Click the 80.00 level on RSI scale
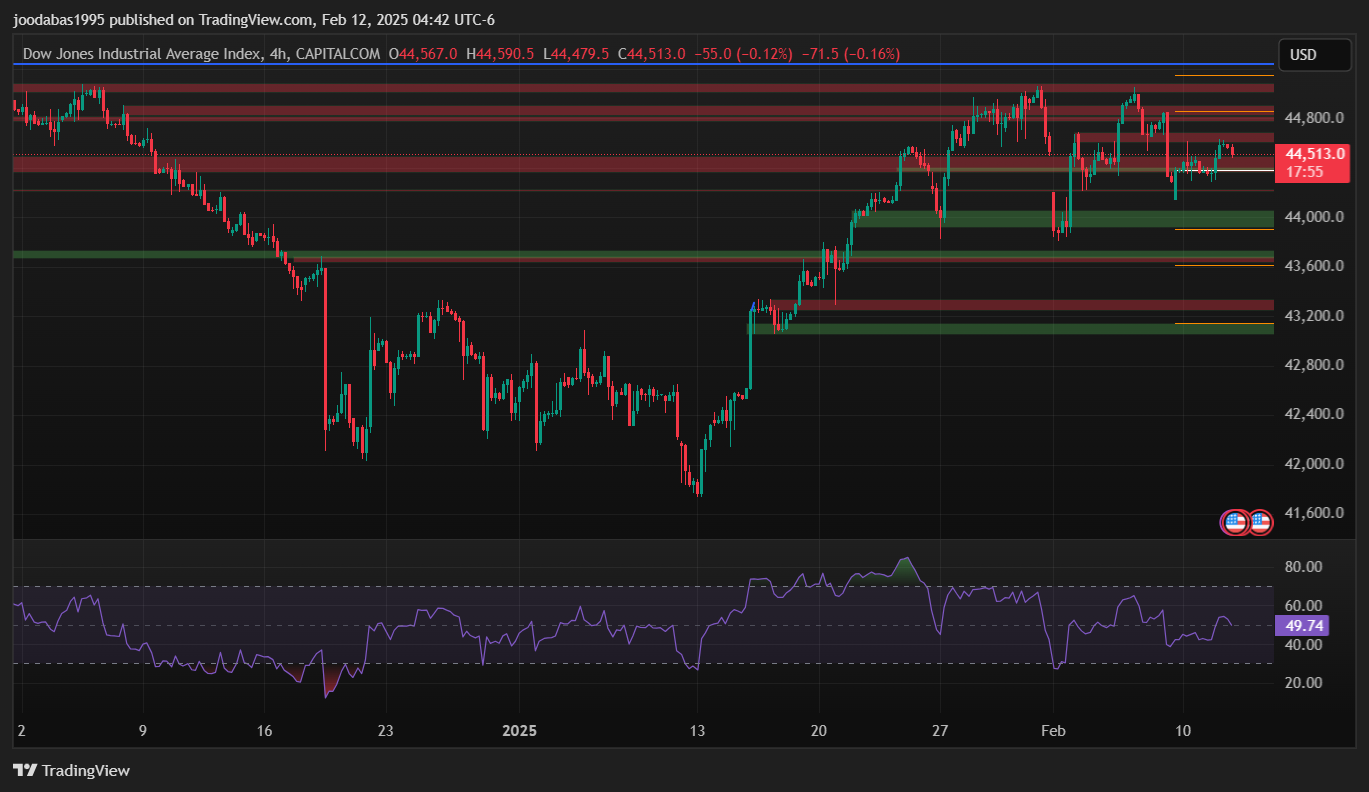The width and height of the screenshot is (1369, 792). [1303, 567]
